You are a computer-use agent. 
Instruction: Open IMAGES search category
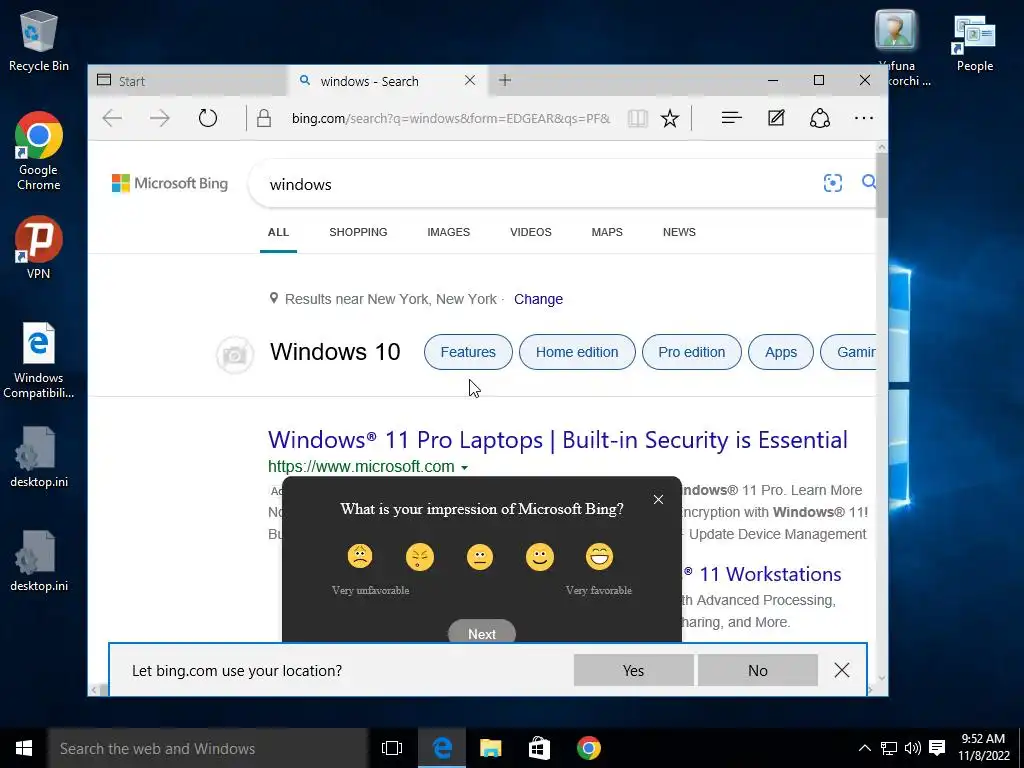click(449, 232)
